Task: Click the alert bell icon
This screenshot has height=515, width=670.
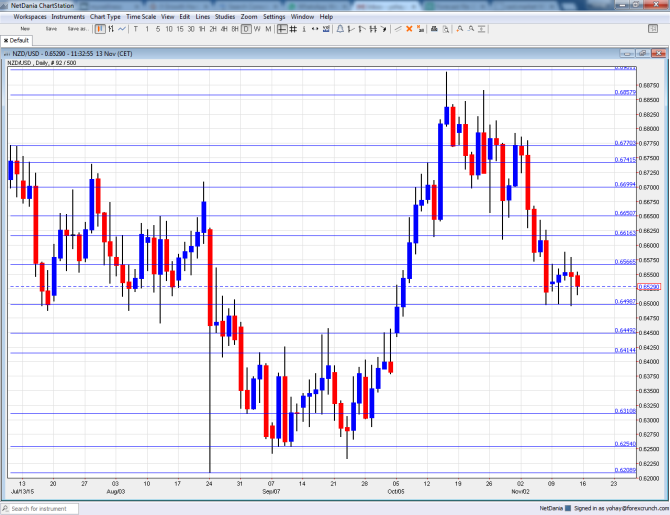Action: (340, 29)
